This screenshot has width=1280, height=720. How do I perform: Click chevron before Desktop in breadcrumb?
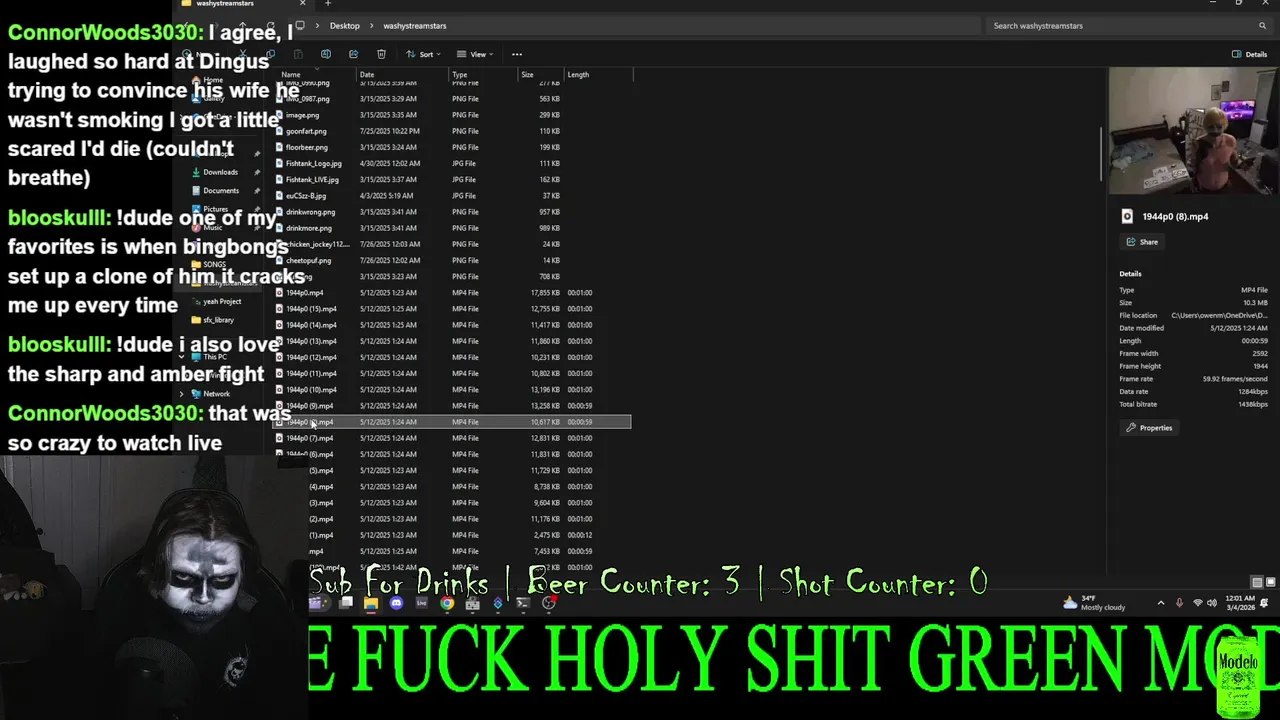pyautogui.click(x=318, y=25)
